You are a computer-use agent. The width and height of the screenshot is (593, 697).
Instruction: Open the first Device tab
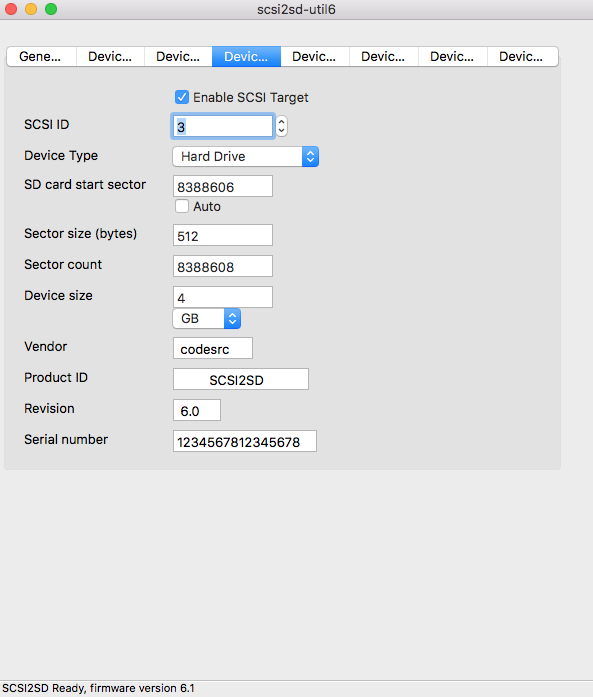pyautogui.click(x=110, y=56)
